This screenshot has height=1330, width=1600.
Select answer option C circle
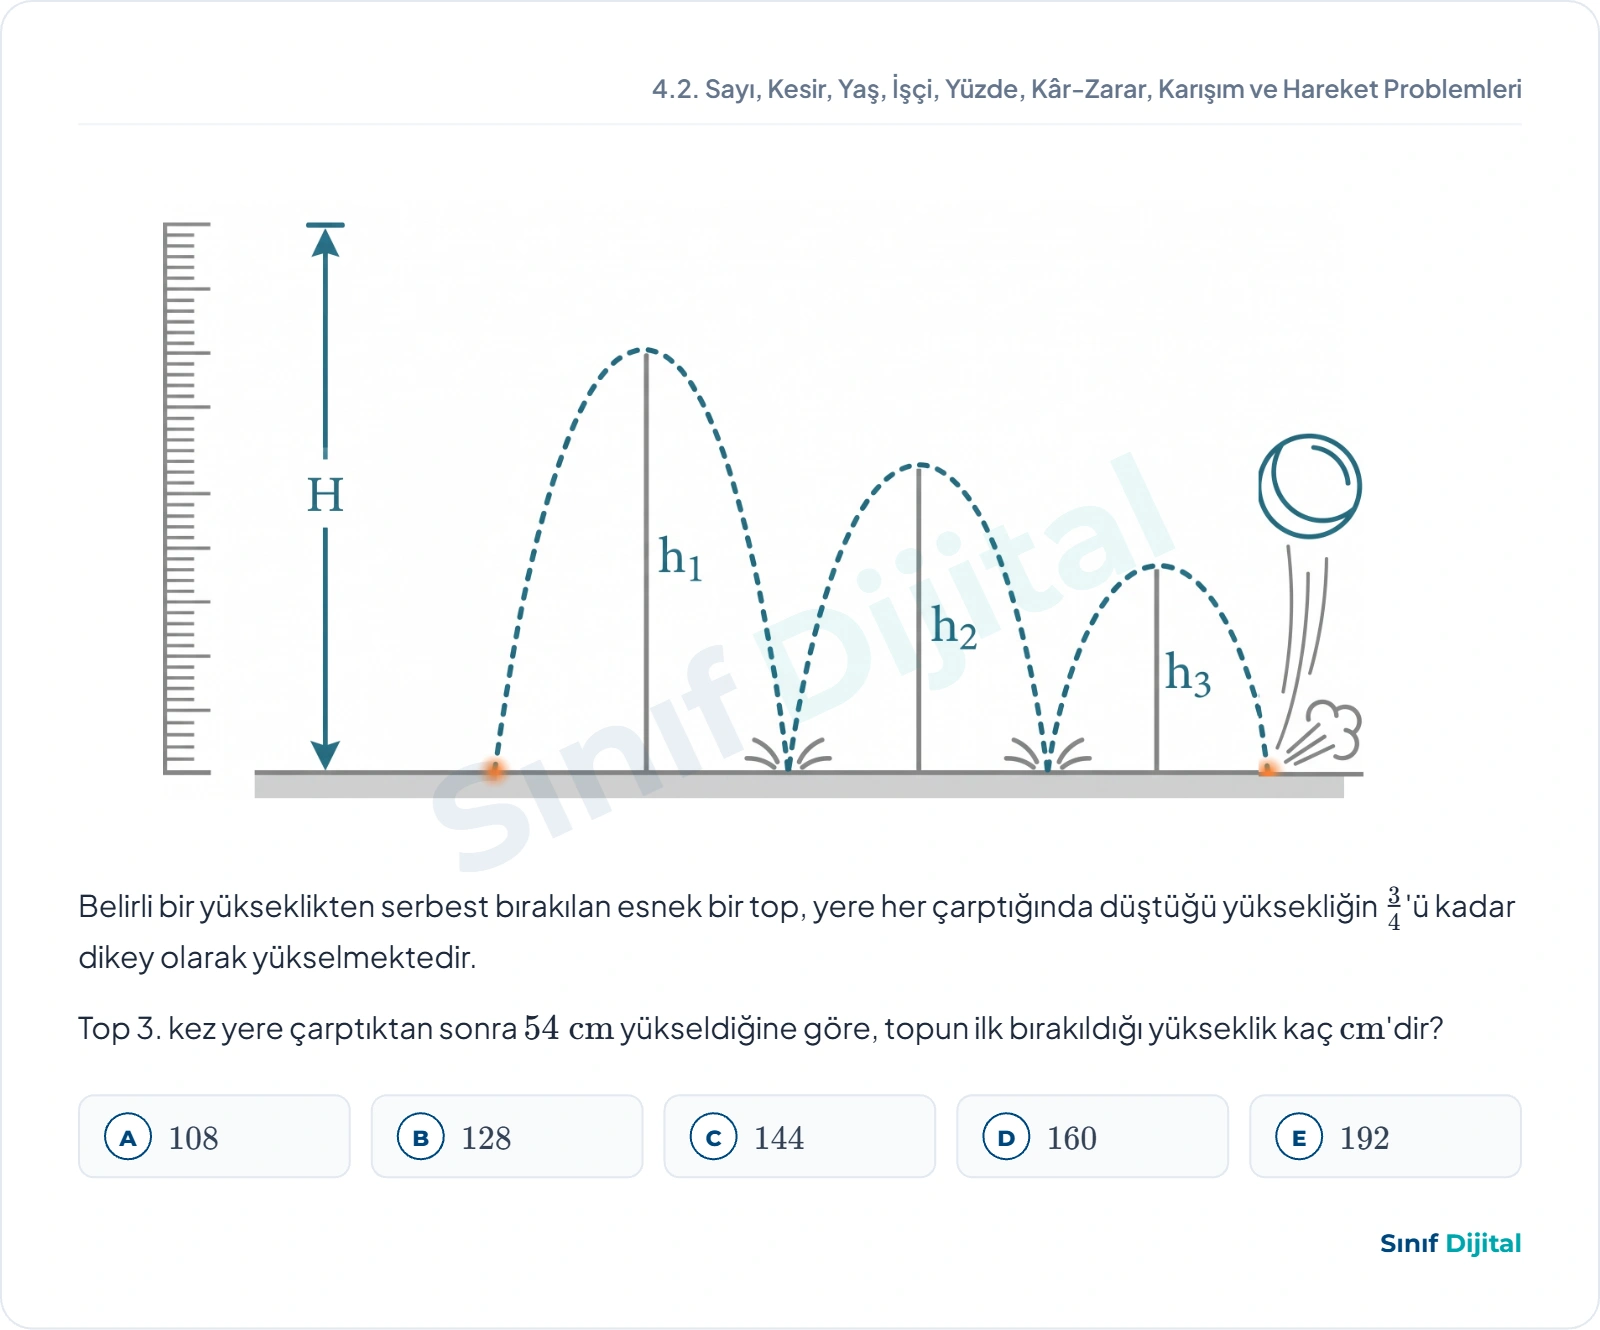(x=714, y=1137)
